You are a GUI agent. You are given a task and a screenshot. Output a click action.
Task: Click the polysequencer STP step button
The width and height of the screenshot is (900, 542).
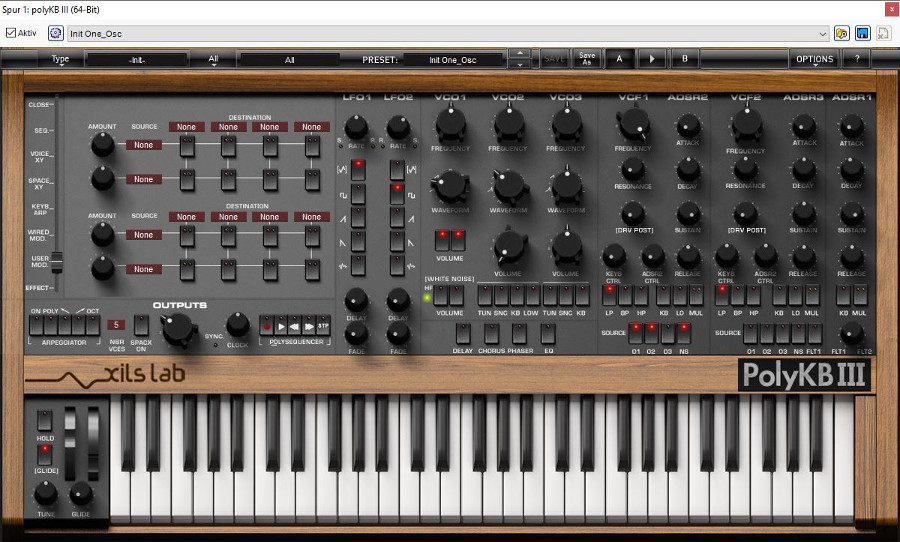tap(324, 326)
